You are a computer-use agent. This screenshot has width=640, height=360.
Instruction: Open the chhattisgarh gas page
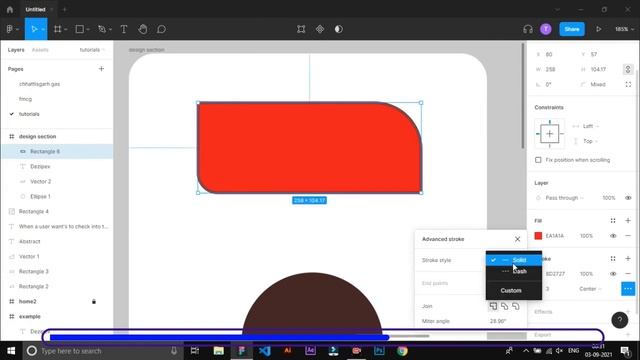click(39, 84)
